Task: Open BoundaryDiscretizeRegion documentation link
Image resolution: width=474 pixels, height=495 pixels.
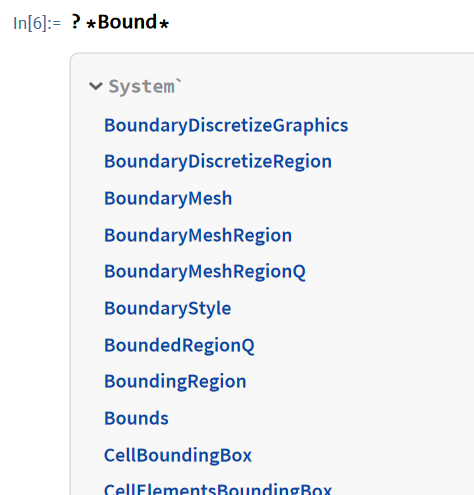Action: [x=218, y=162]
